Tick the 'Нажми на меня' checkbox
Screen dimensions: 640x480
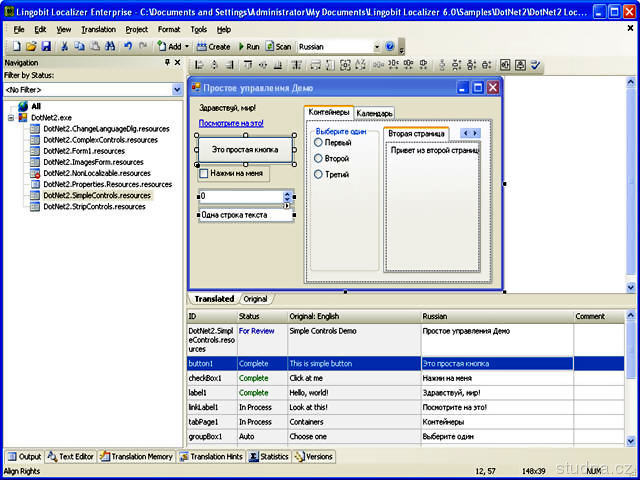pos(204,173)
